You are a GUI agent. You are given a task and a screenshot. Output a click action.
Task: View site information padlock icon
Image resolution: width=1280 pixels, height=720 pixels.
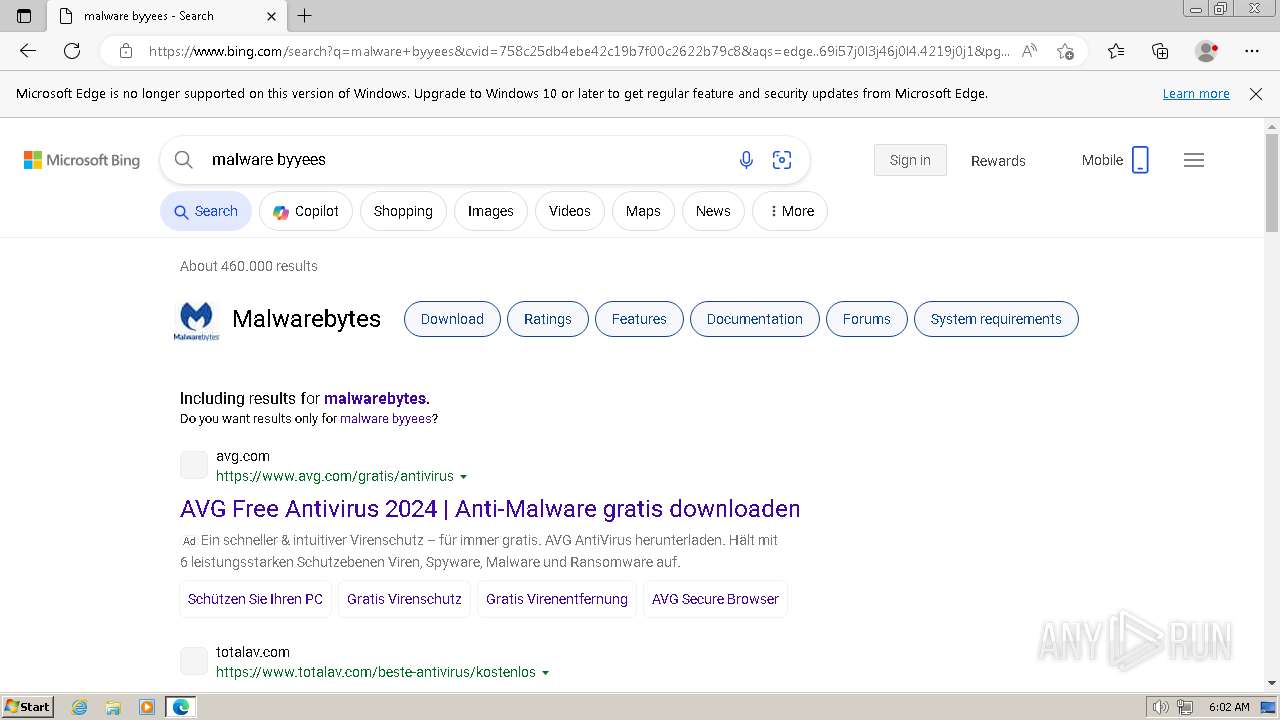click(x=125, y=51)
